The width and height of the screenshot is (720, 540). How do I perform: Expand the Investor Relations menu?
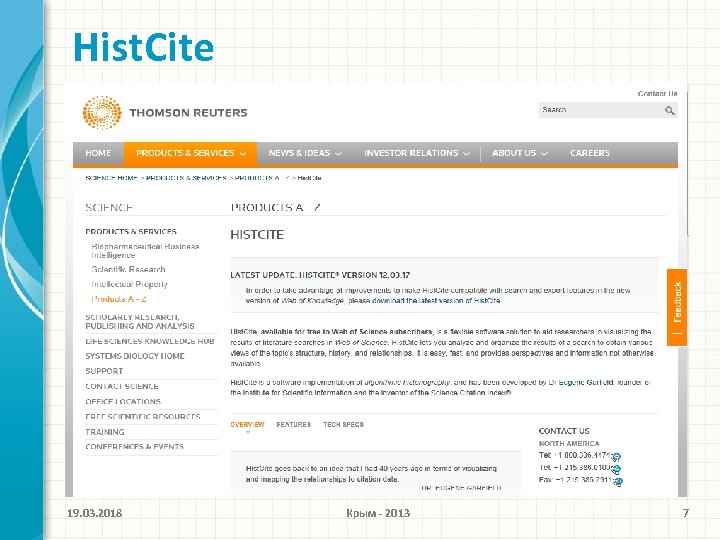416,153
